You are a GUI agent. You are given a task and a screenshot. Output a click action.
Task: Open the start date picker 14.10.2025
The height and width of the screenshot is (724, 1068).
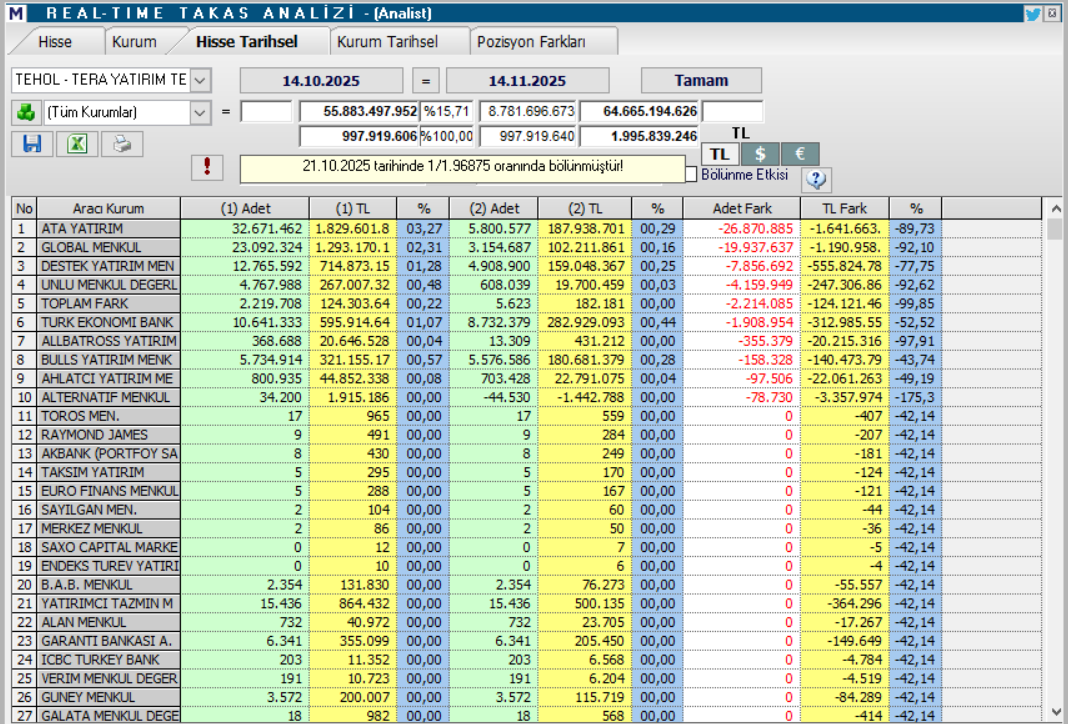click(x=321, y=81)
